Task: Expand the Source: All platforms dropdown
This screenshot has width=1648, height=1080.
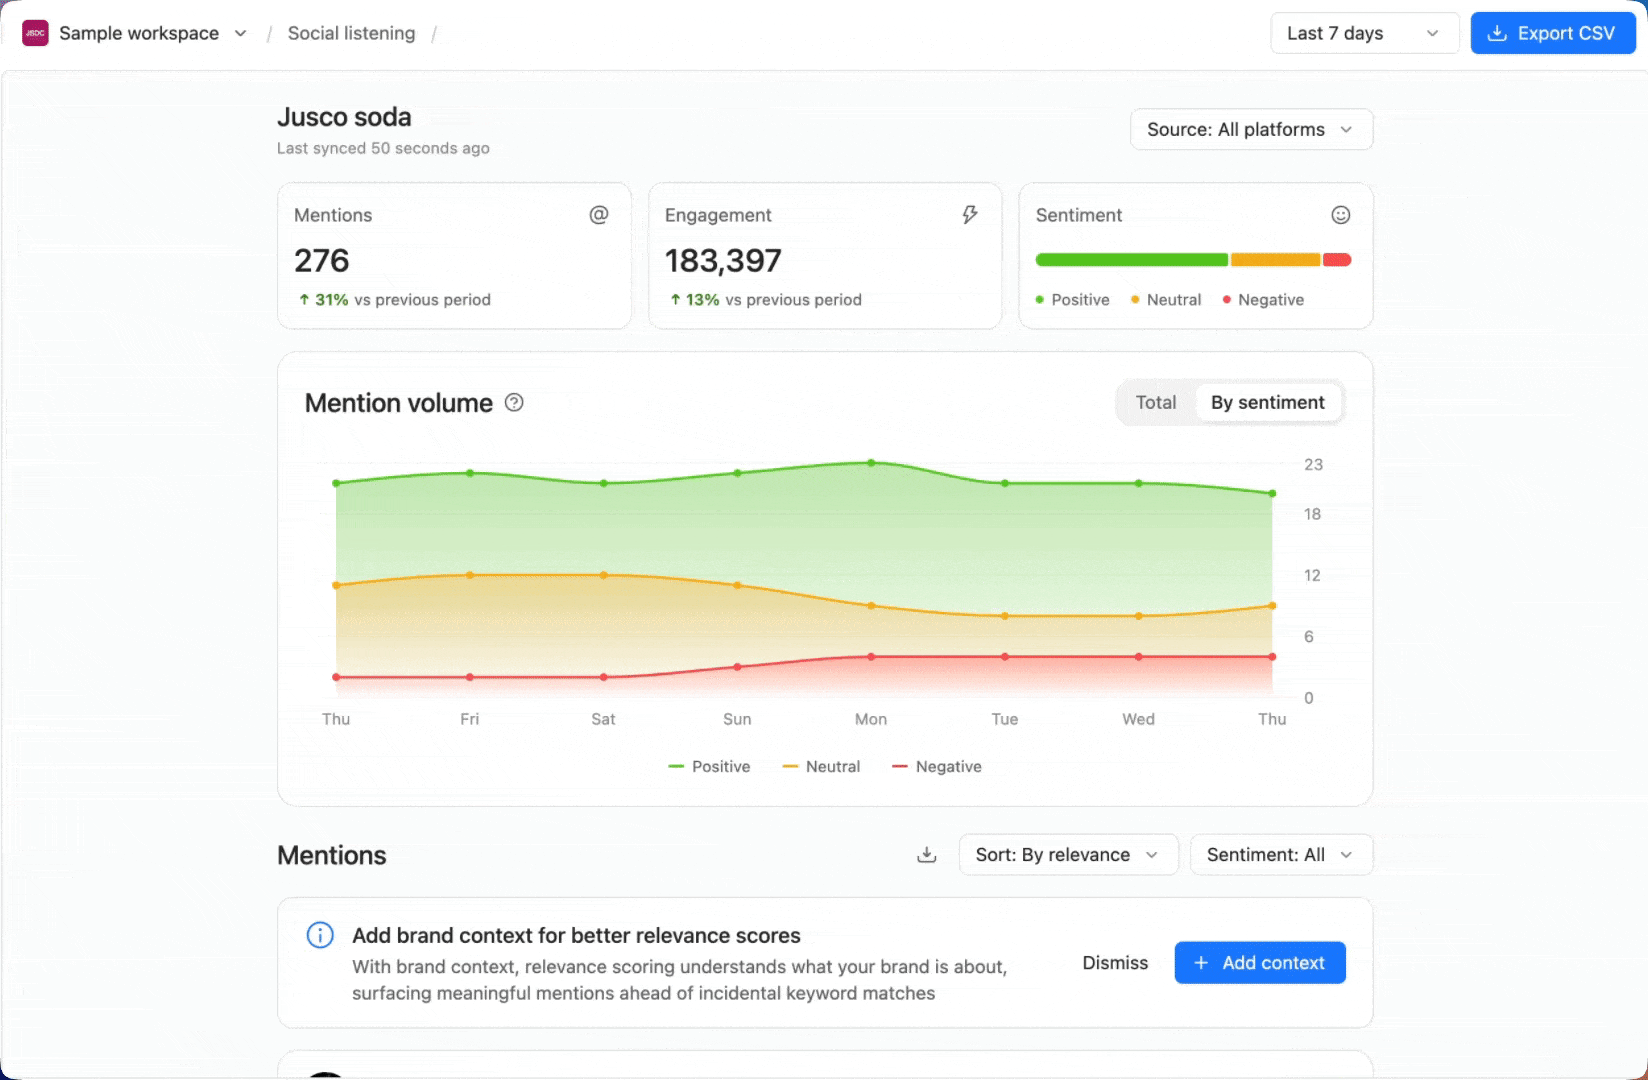Action: 1251,130
